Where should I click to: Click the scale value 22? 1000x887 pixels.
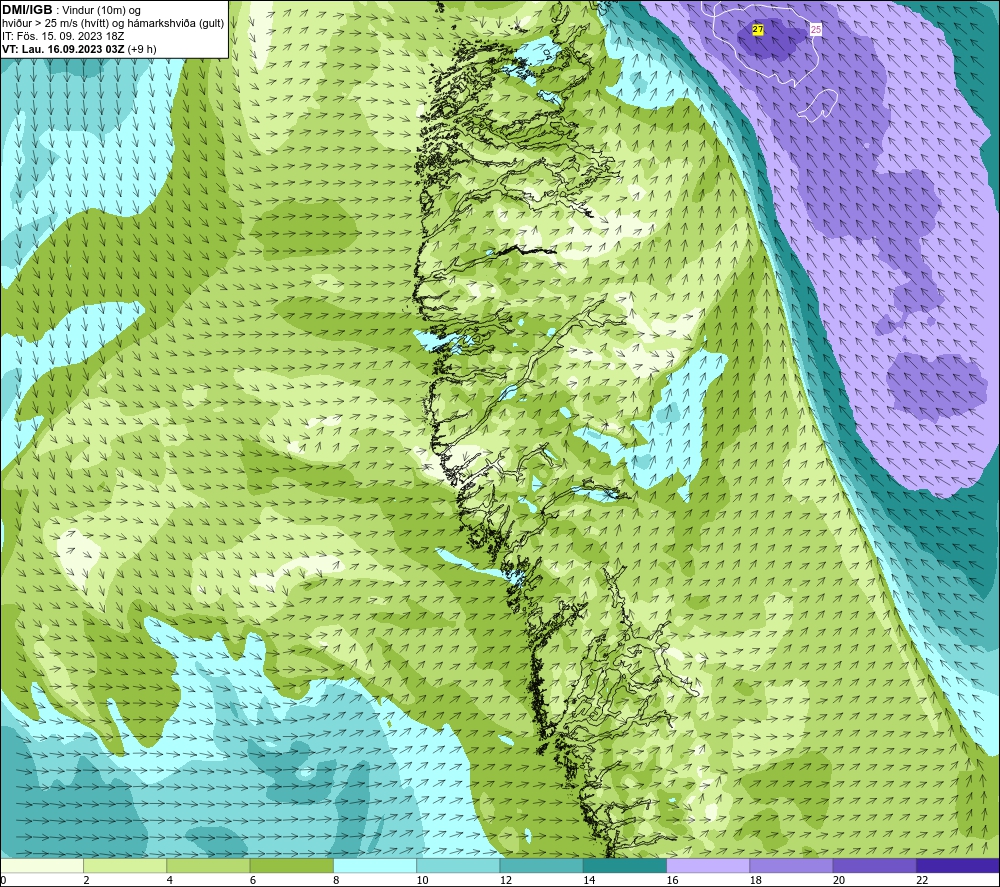922,880
